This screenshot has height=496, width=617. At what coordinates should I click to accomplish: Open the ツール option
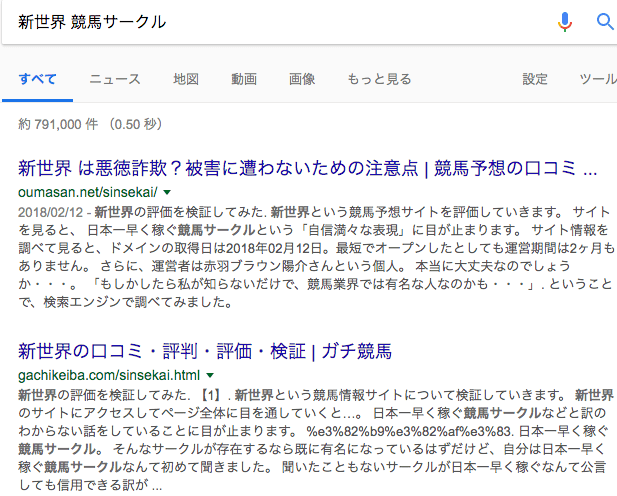(598, 79)
